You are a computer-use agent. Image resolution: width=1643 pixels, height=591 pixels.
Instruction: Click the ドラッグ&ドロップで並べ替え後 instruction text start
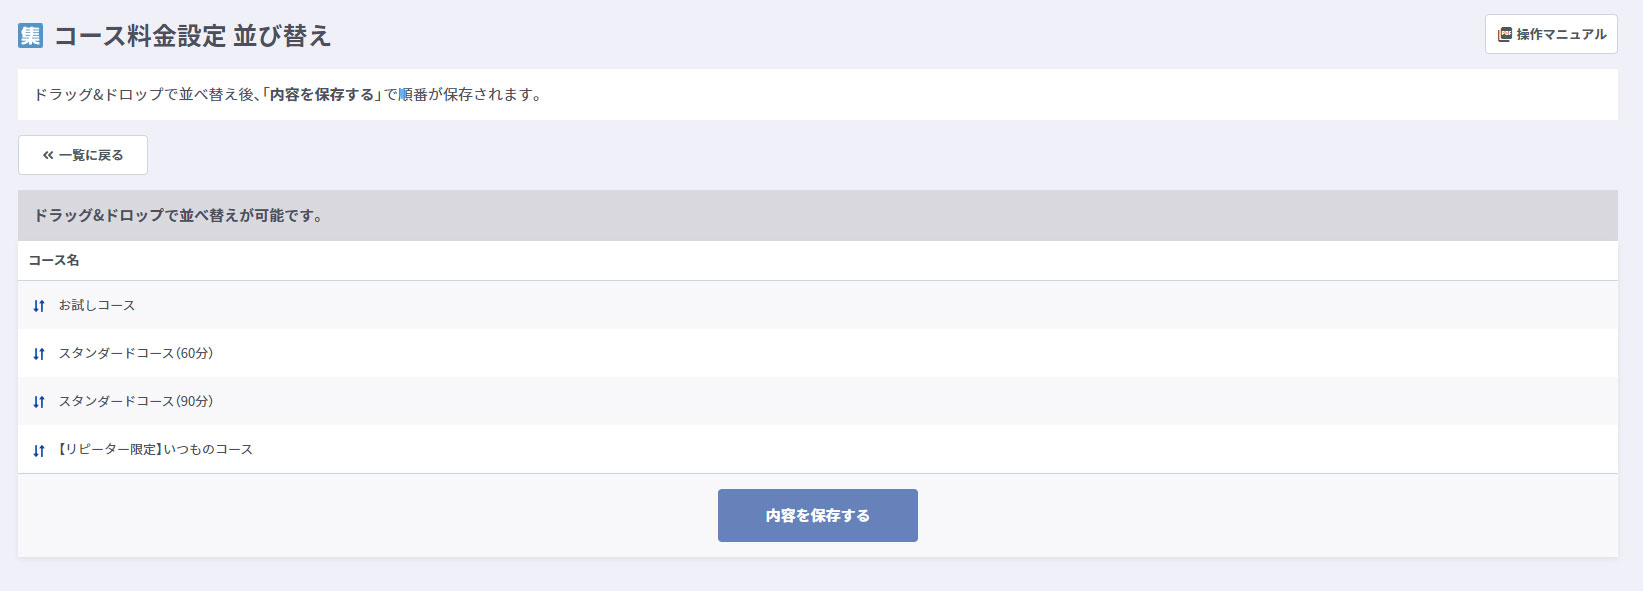coord(145,95)
